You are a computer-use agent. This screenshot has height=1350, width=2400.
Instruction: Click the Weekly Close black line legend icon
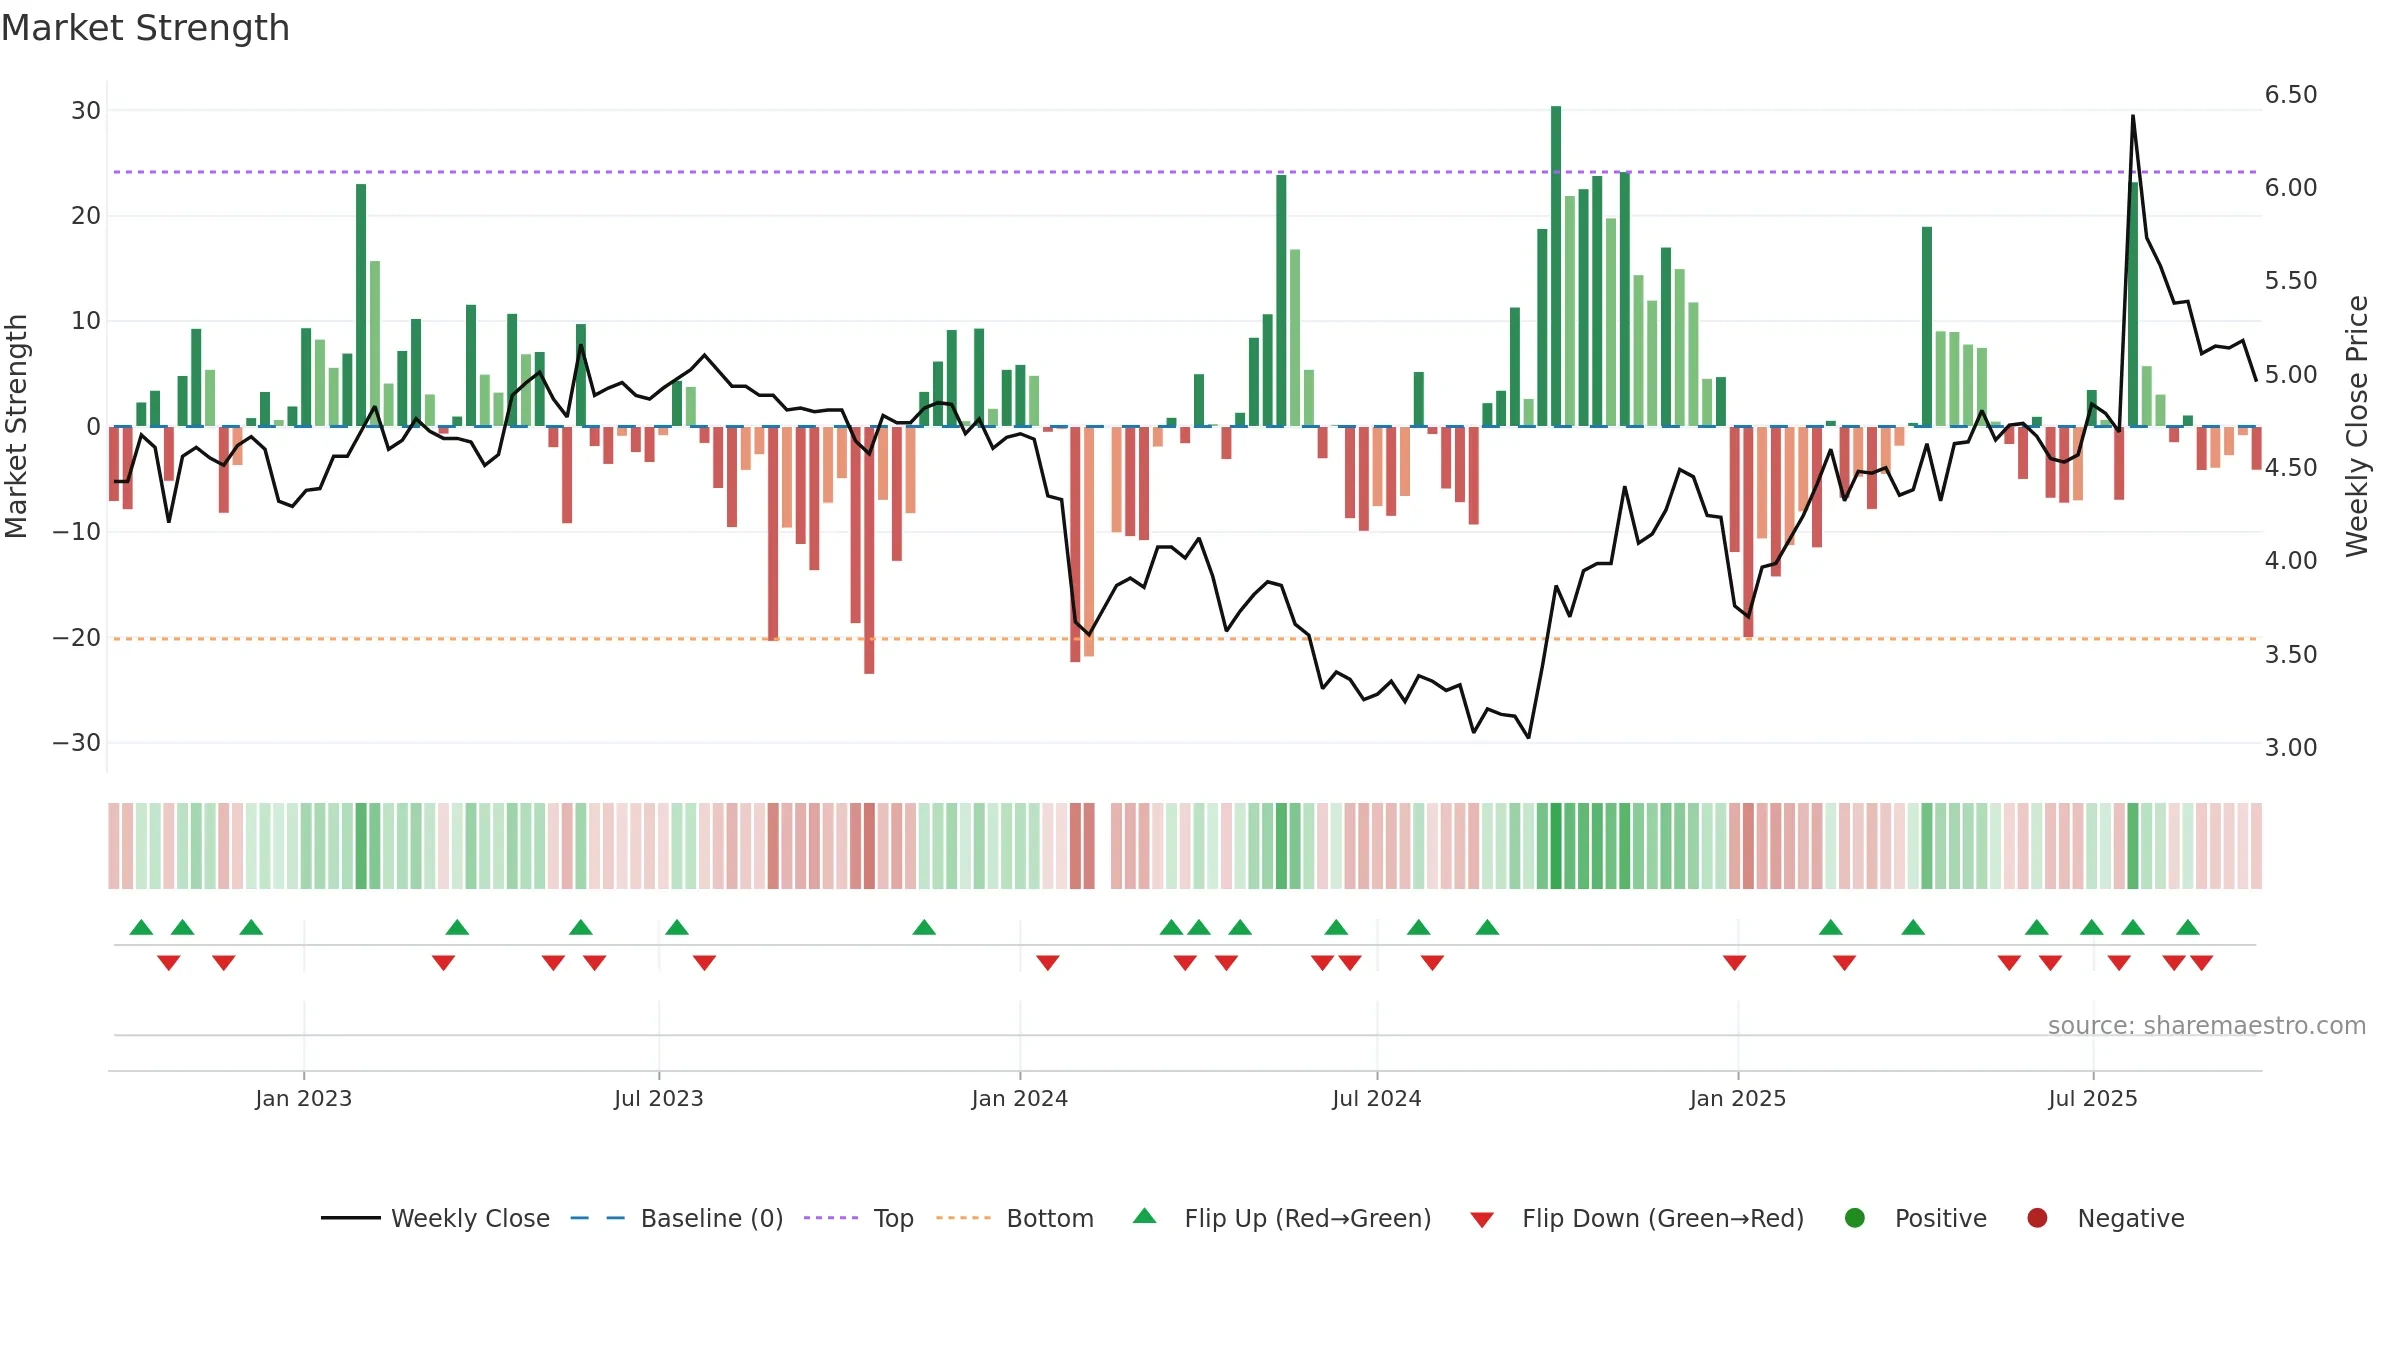pos(350,1218)
